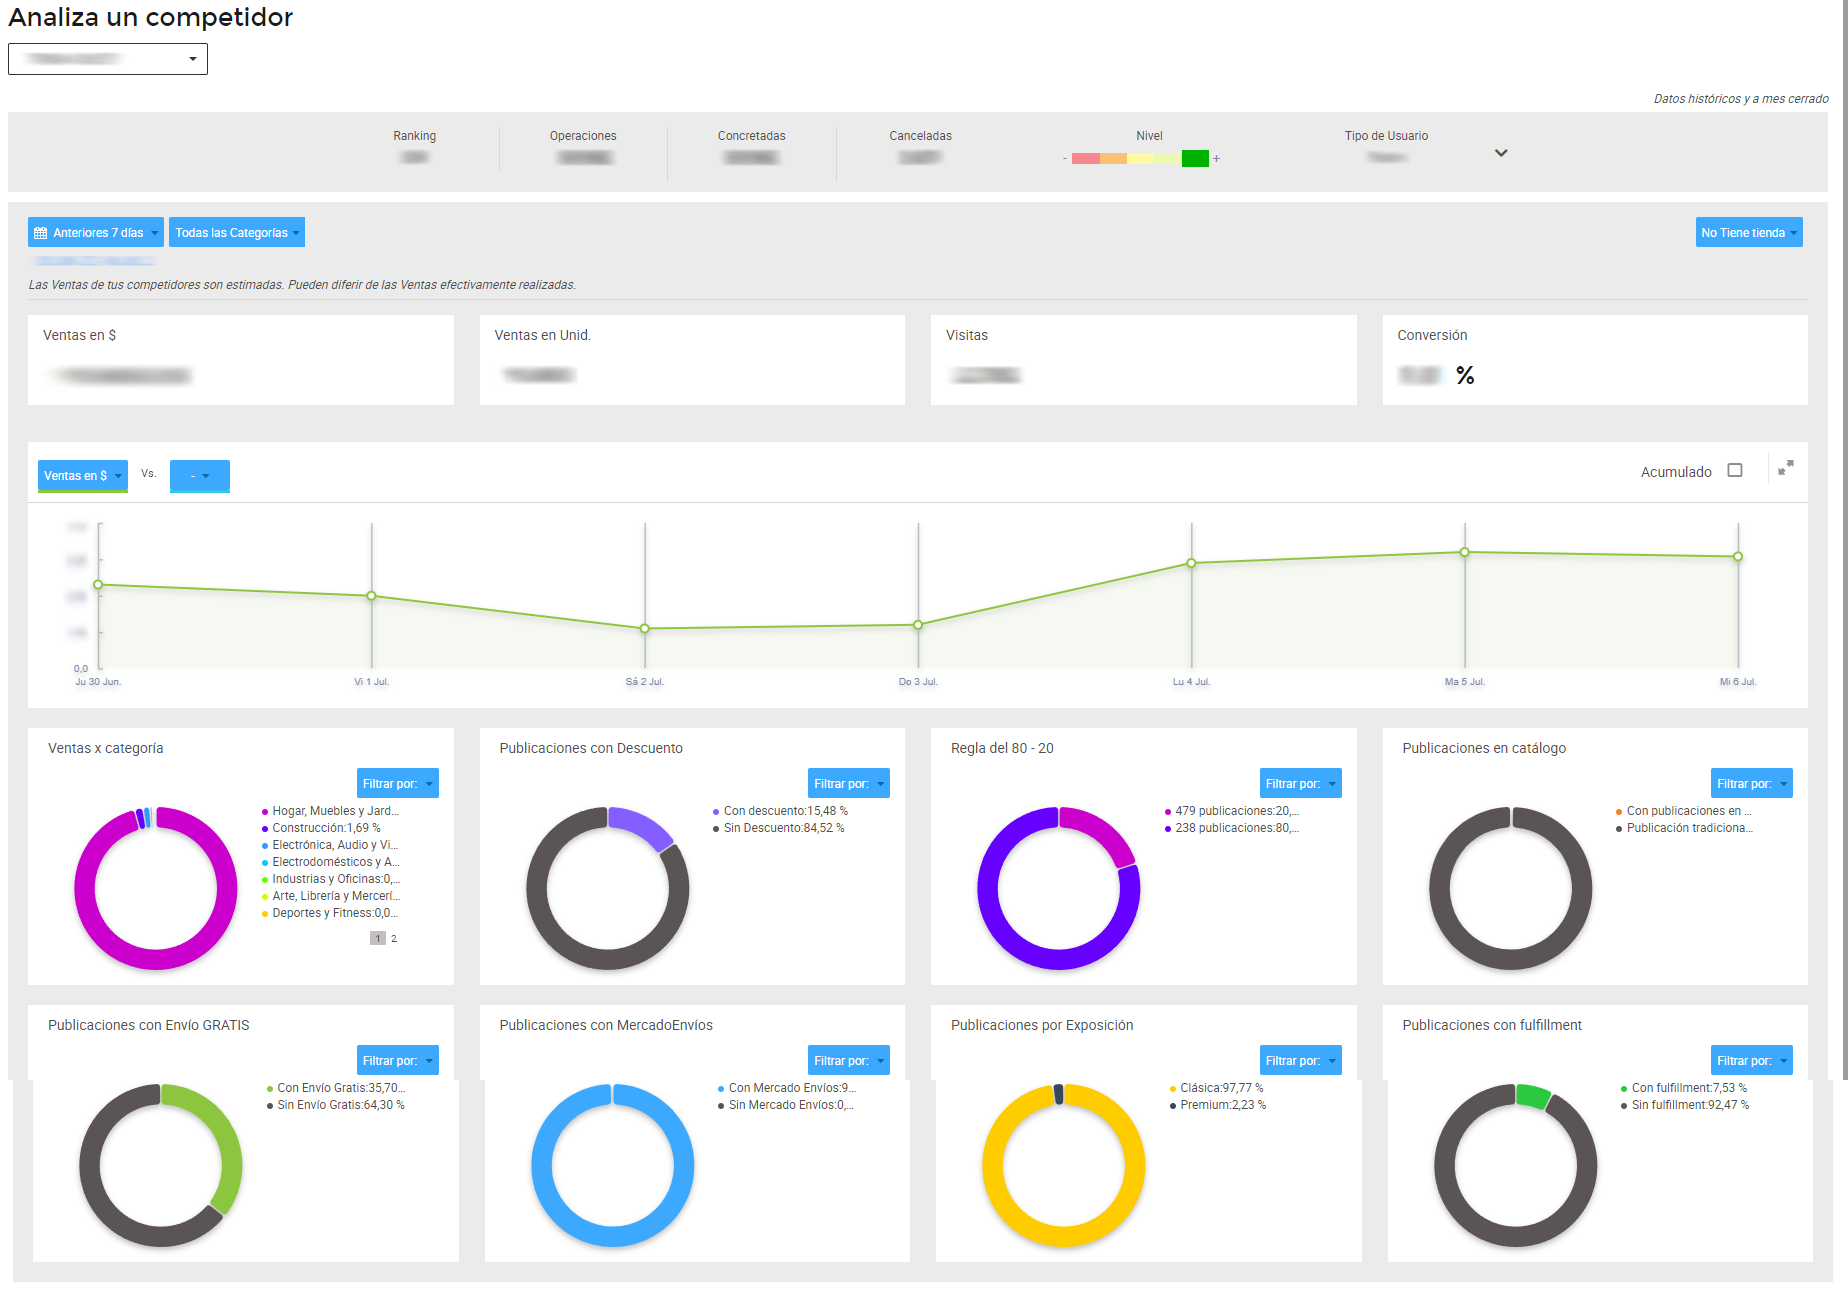The width and height of the screenshot is (1848, 1301).
Task: Open the Vs. comparison metric dropdown
Action: pyautogui.click(x=200, y=476)
